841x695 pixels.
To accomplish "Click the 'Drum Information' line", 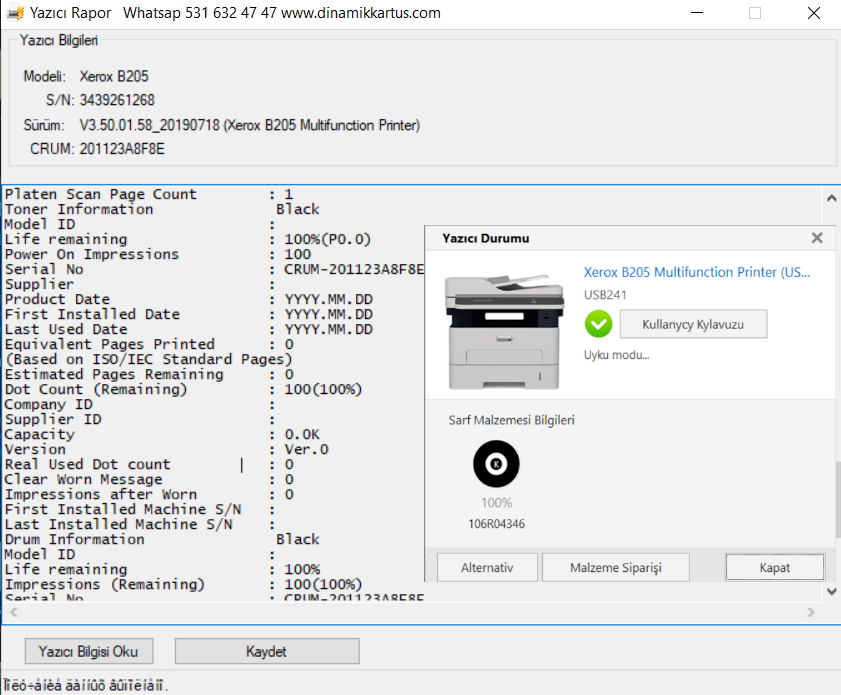I will click(x=162, y=539).
